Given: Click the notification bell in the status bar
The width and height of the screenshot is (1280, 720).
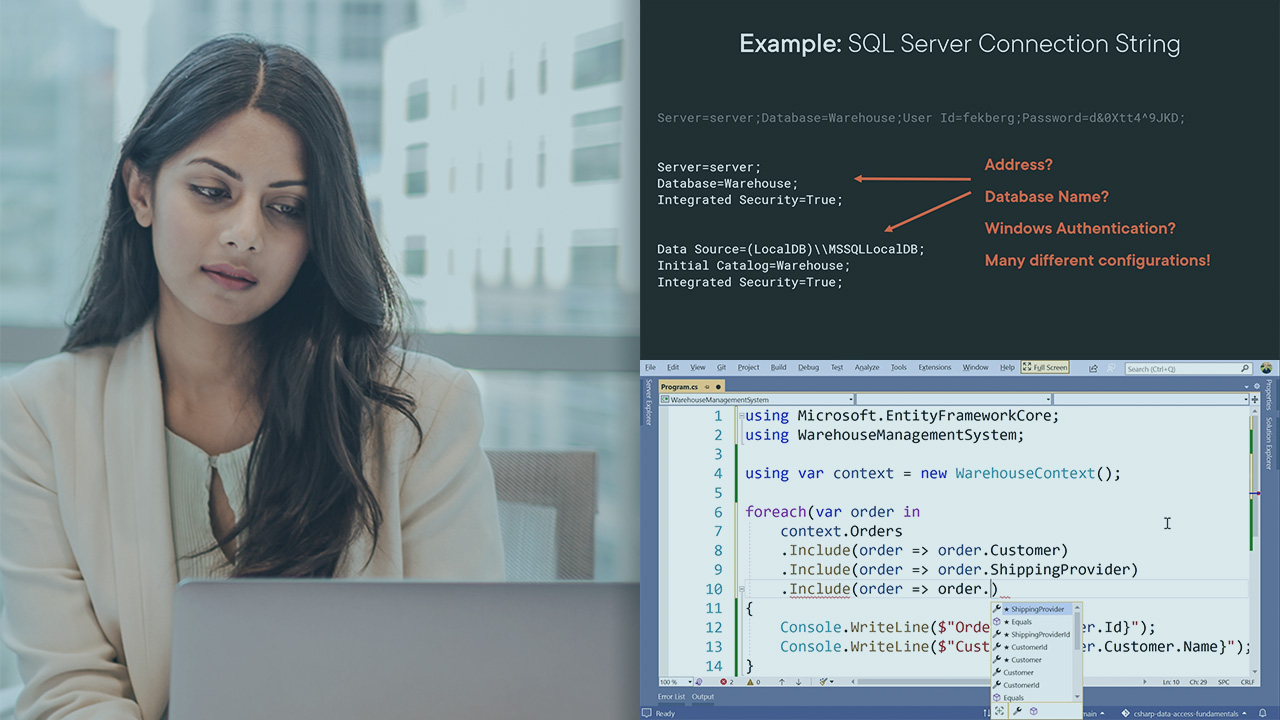Looking at the screenshot, I should pos(1262,713).
